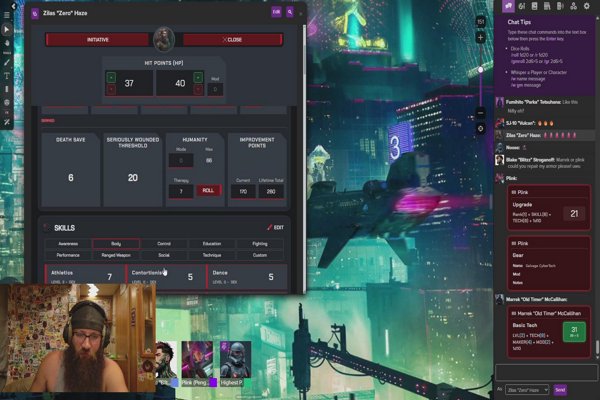Click the current HP value 37
This screenshot has width=600, height=400.
pyautogui.click(x=129, y=83)
